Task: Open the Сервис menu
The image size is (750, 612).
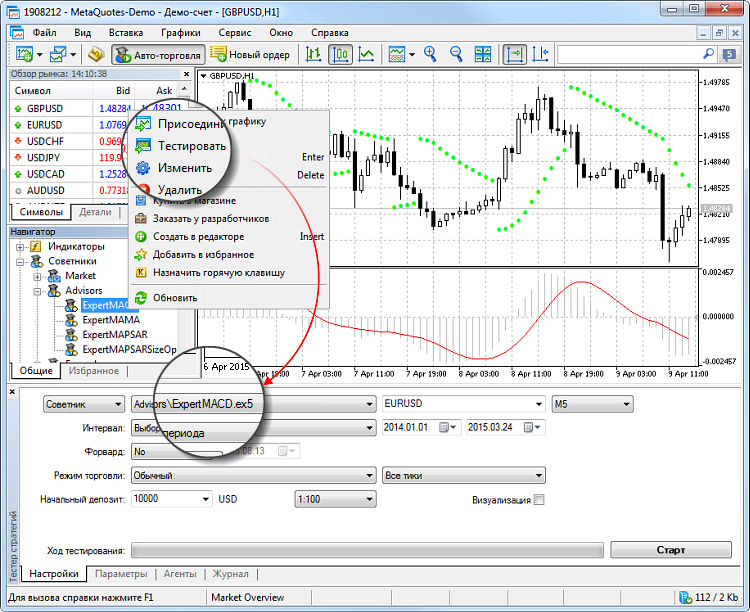Action: [x=234, y=32]
